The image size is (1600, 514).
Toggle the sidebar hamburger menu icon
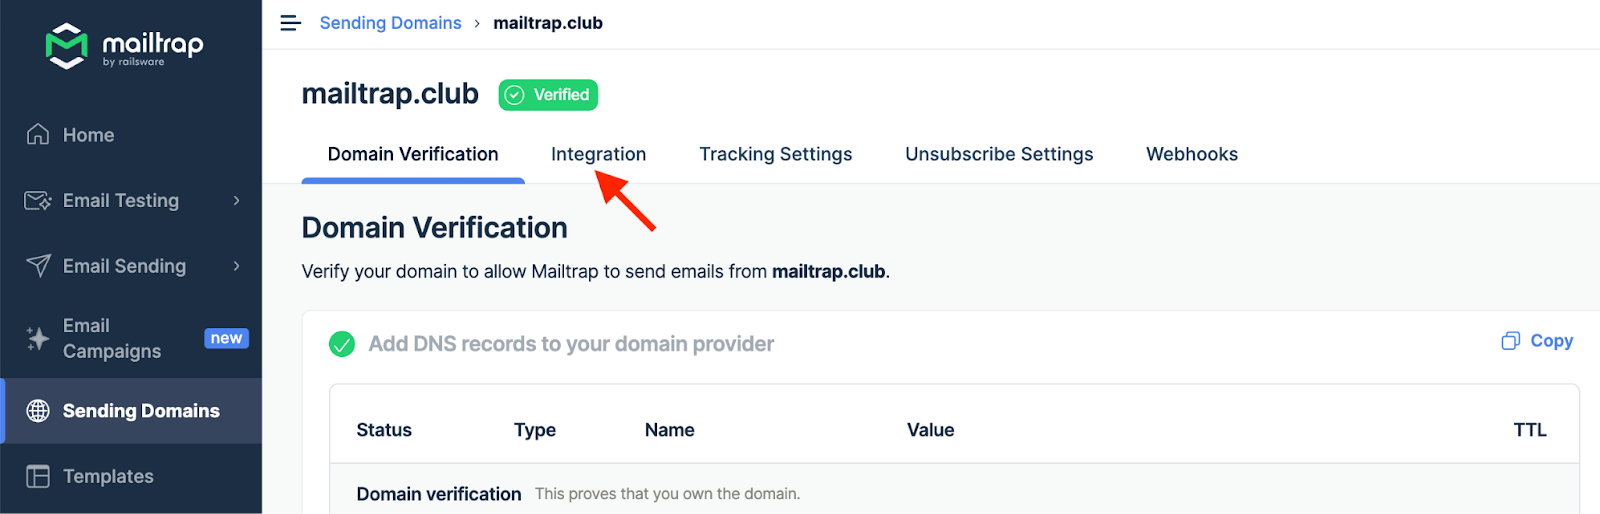(291, 23)
